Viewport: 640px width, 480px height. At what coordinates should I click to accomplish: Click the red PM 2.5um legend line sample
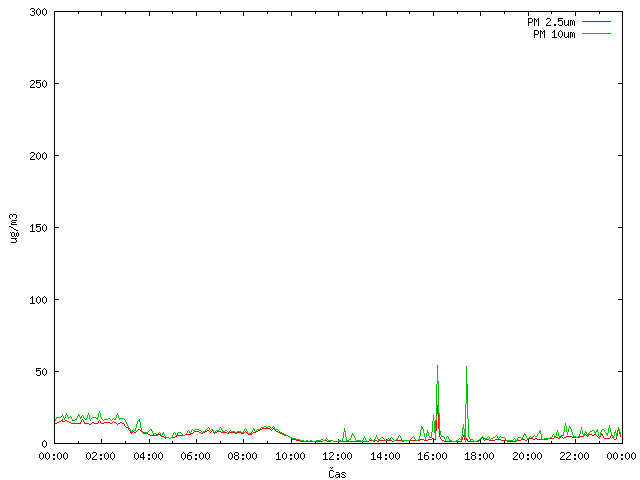pyautogui.click(x=596, y=22)
